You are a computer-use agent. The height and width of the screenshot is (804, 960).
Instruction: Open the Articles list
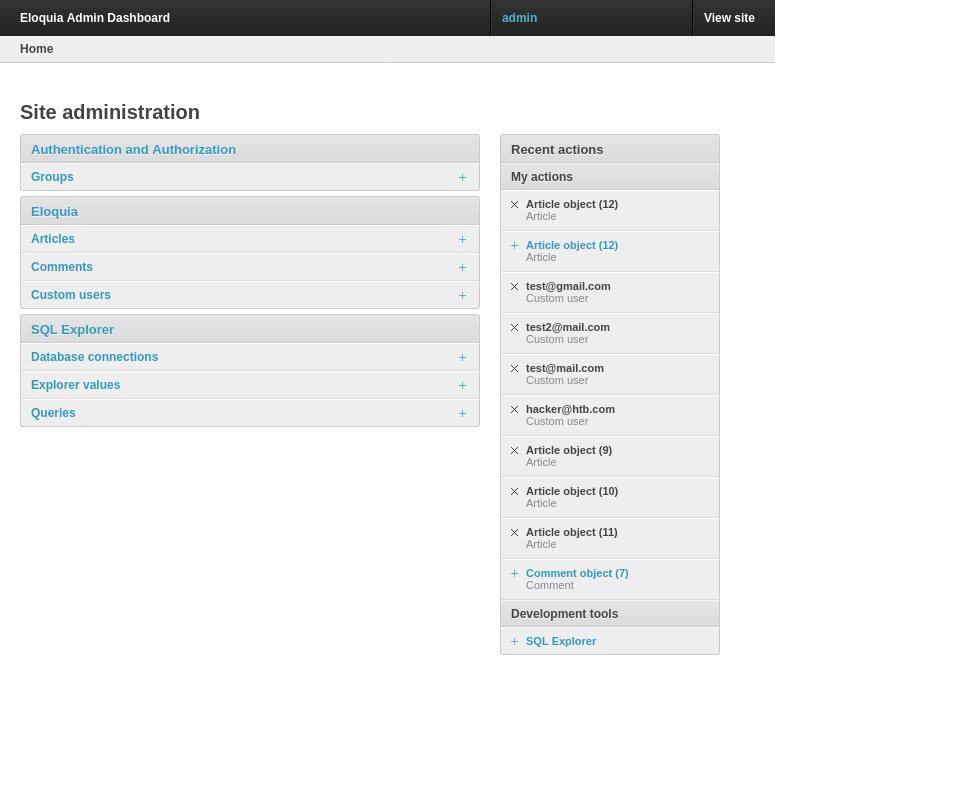53,239
